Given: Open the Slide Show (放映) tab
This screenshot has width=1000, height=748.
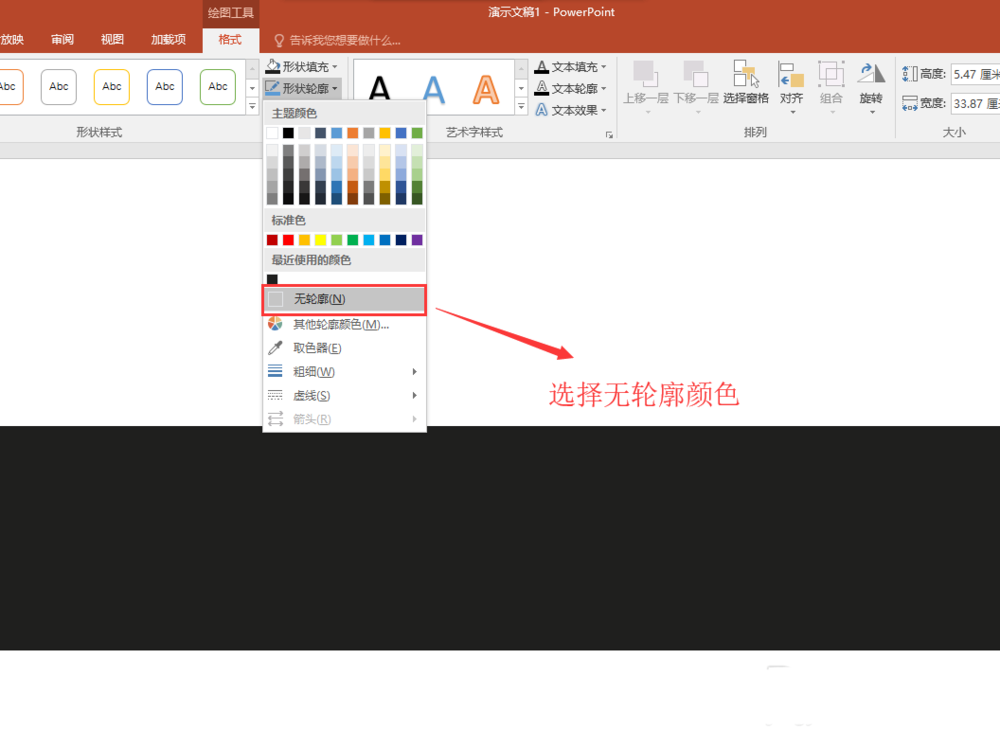Looking at the screenshot, I should click(12, 40).
